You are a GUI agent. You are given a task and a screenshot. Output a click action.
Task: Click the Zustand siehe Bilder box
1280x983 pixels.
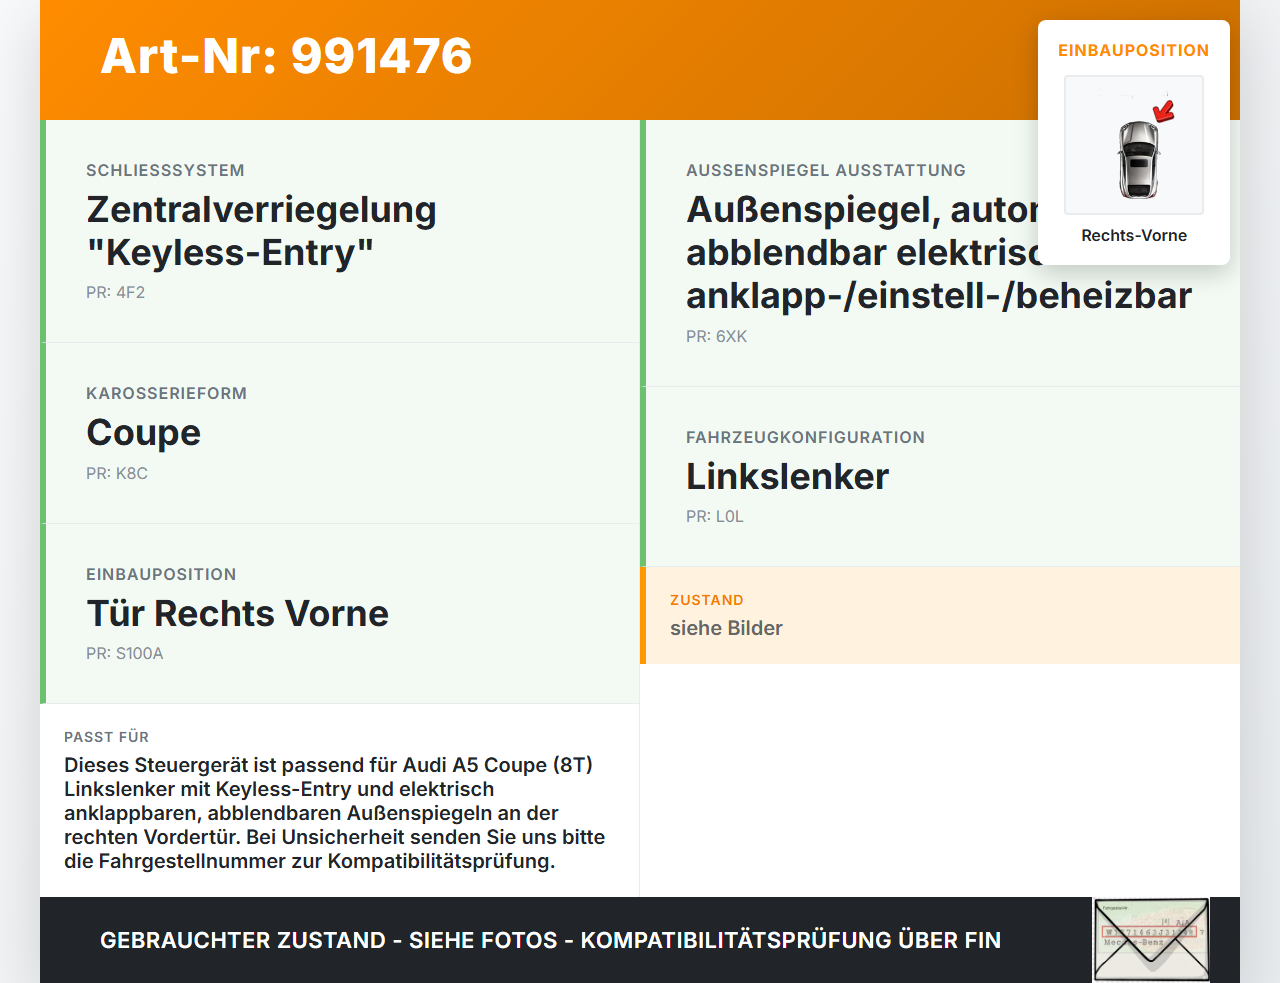[x=940, y=615]
